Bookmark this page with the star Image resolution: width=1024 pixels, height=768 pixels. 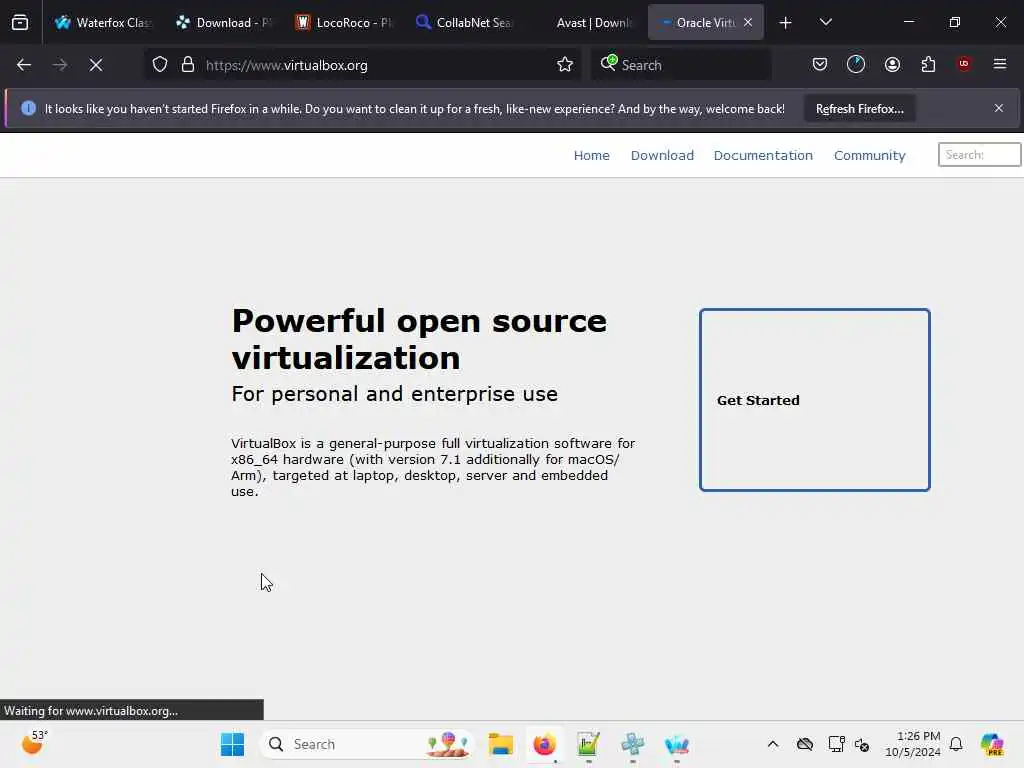(x=565, y=65)
